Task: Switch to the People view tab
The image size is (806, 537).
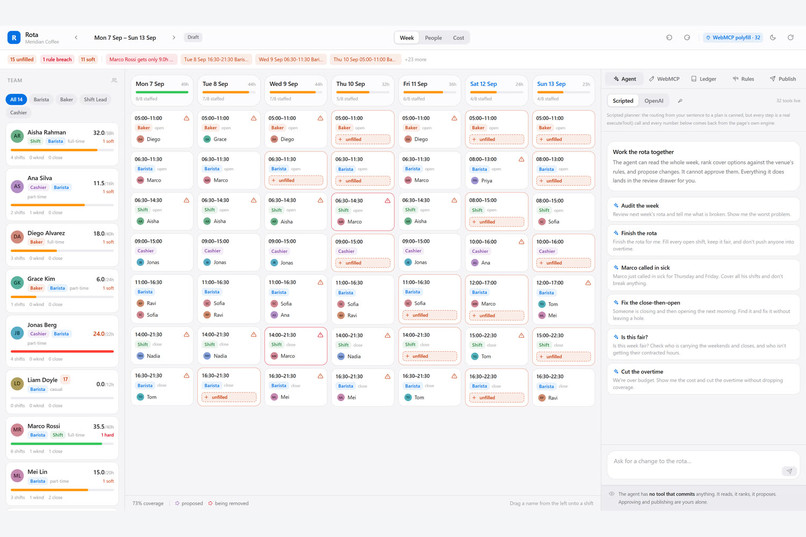Action: 433,38
